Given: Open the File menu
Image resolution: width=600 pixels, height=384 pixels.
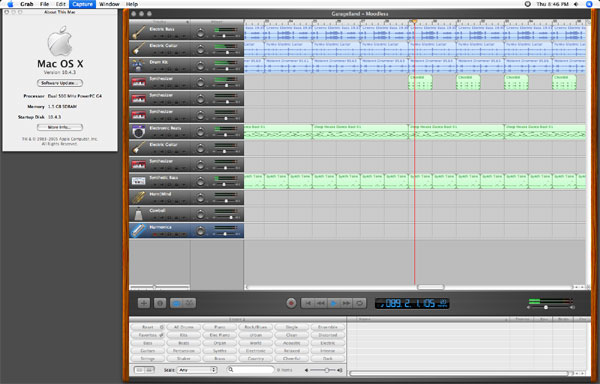Looking at the screenshot, I should click(44, 4).
